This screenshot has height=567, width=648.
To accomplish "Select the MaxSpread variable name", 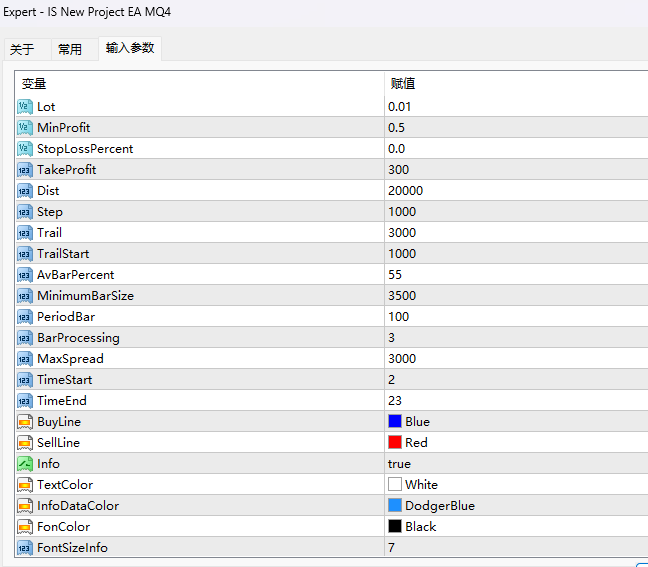I will [x=70, y=359].
